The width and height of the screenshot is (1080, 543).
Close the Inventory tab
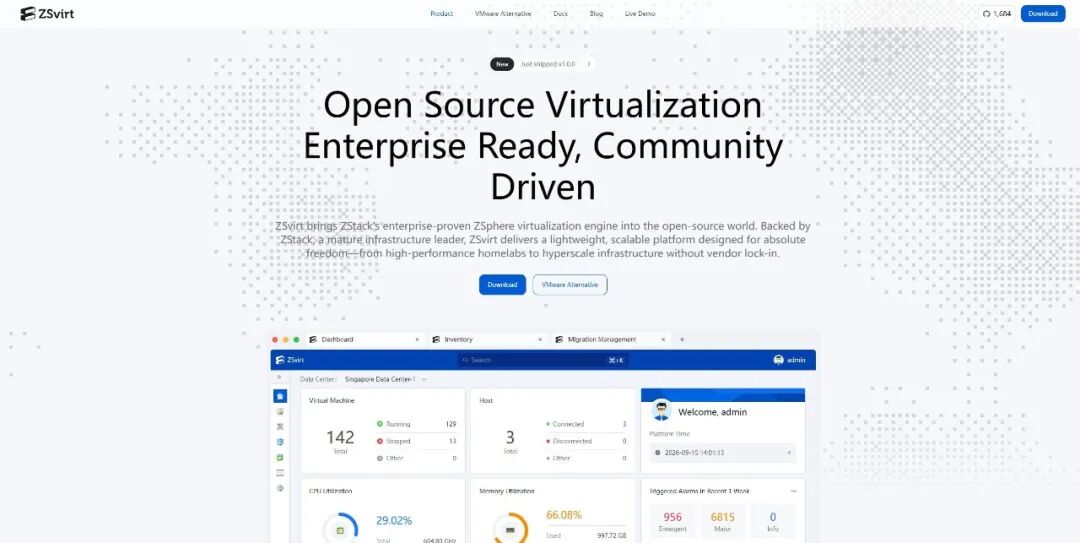click(540, 340)
